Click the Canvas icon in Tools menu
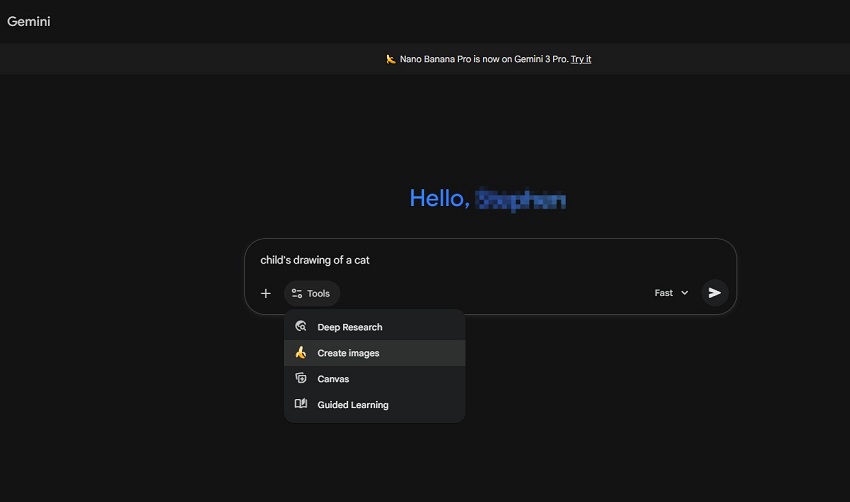Screen dimensions: 850x502 pos(301,379)
